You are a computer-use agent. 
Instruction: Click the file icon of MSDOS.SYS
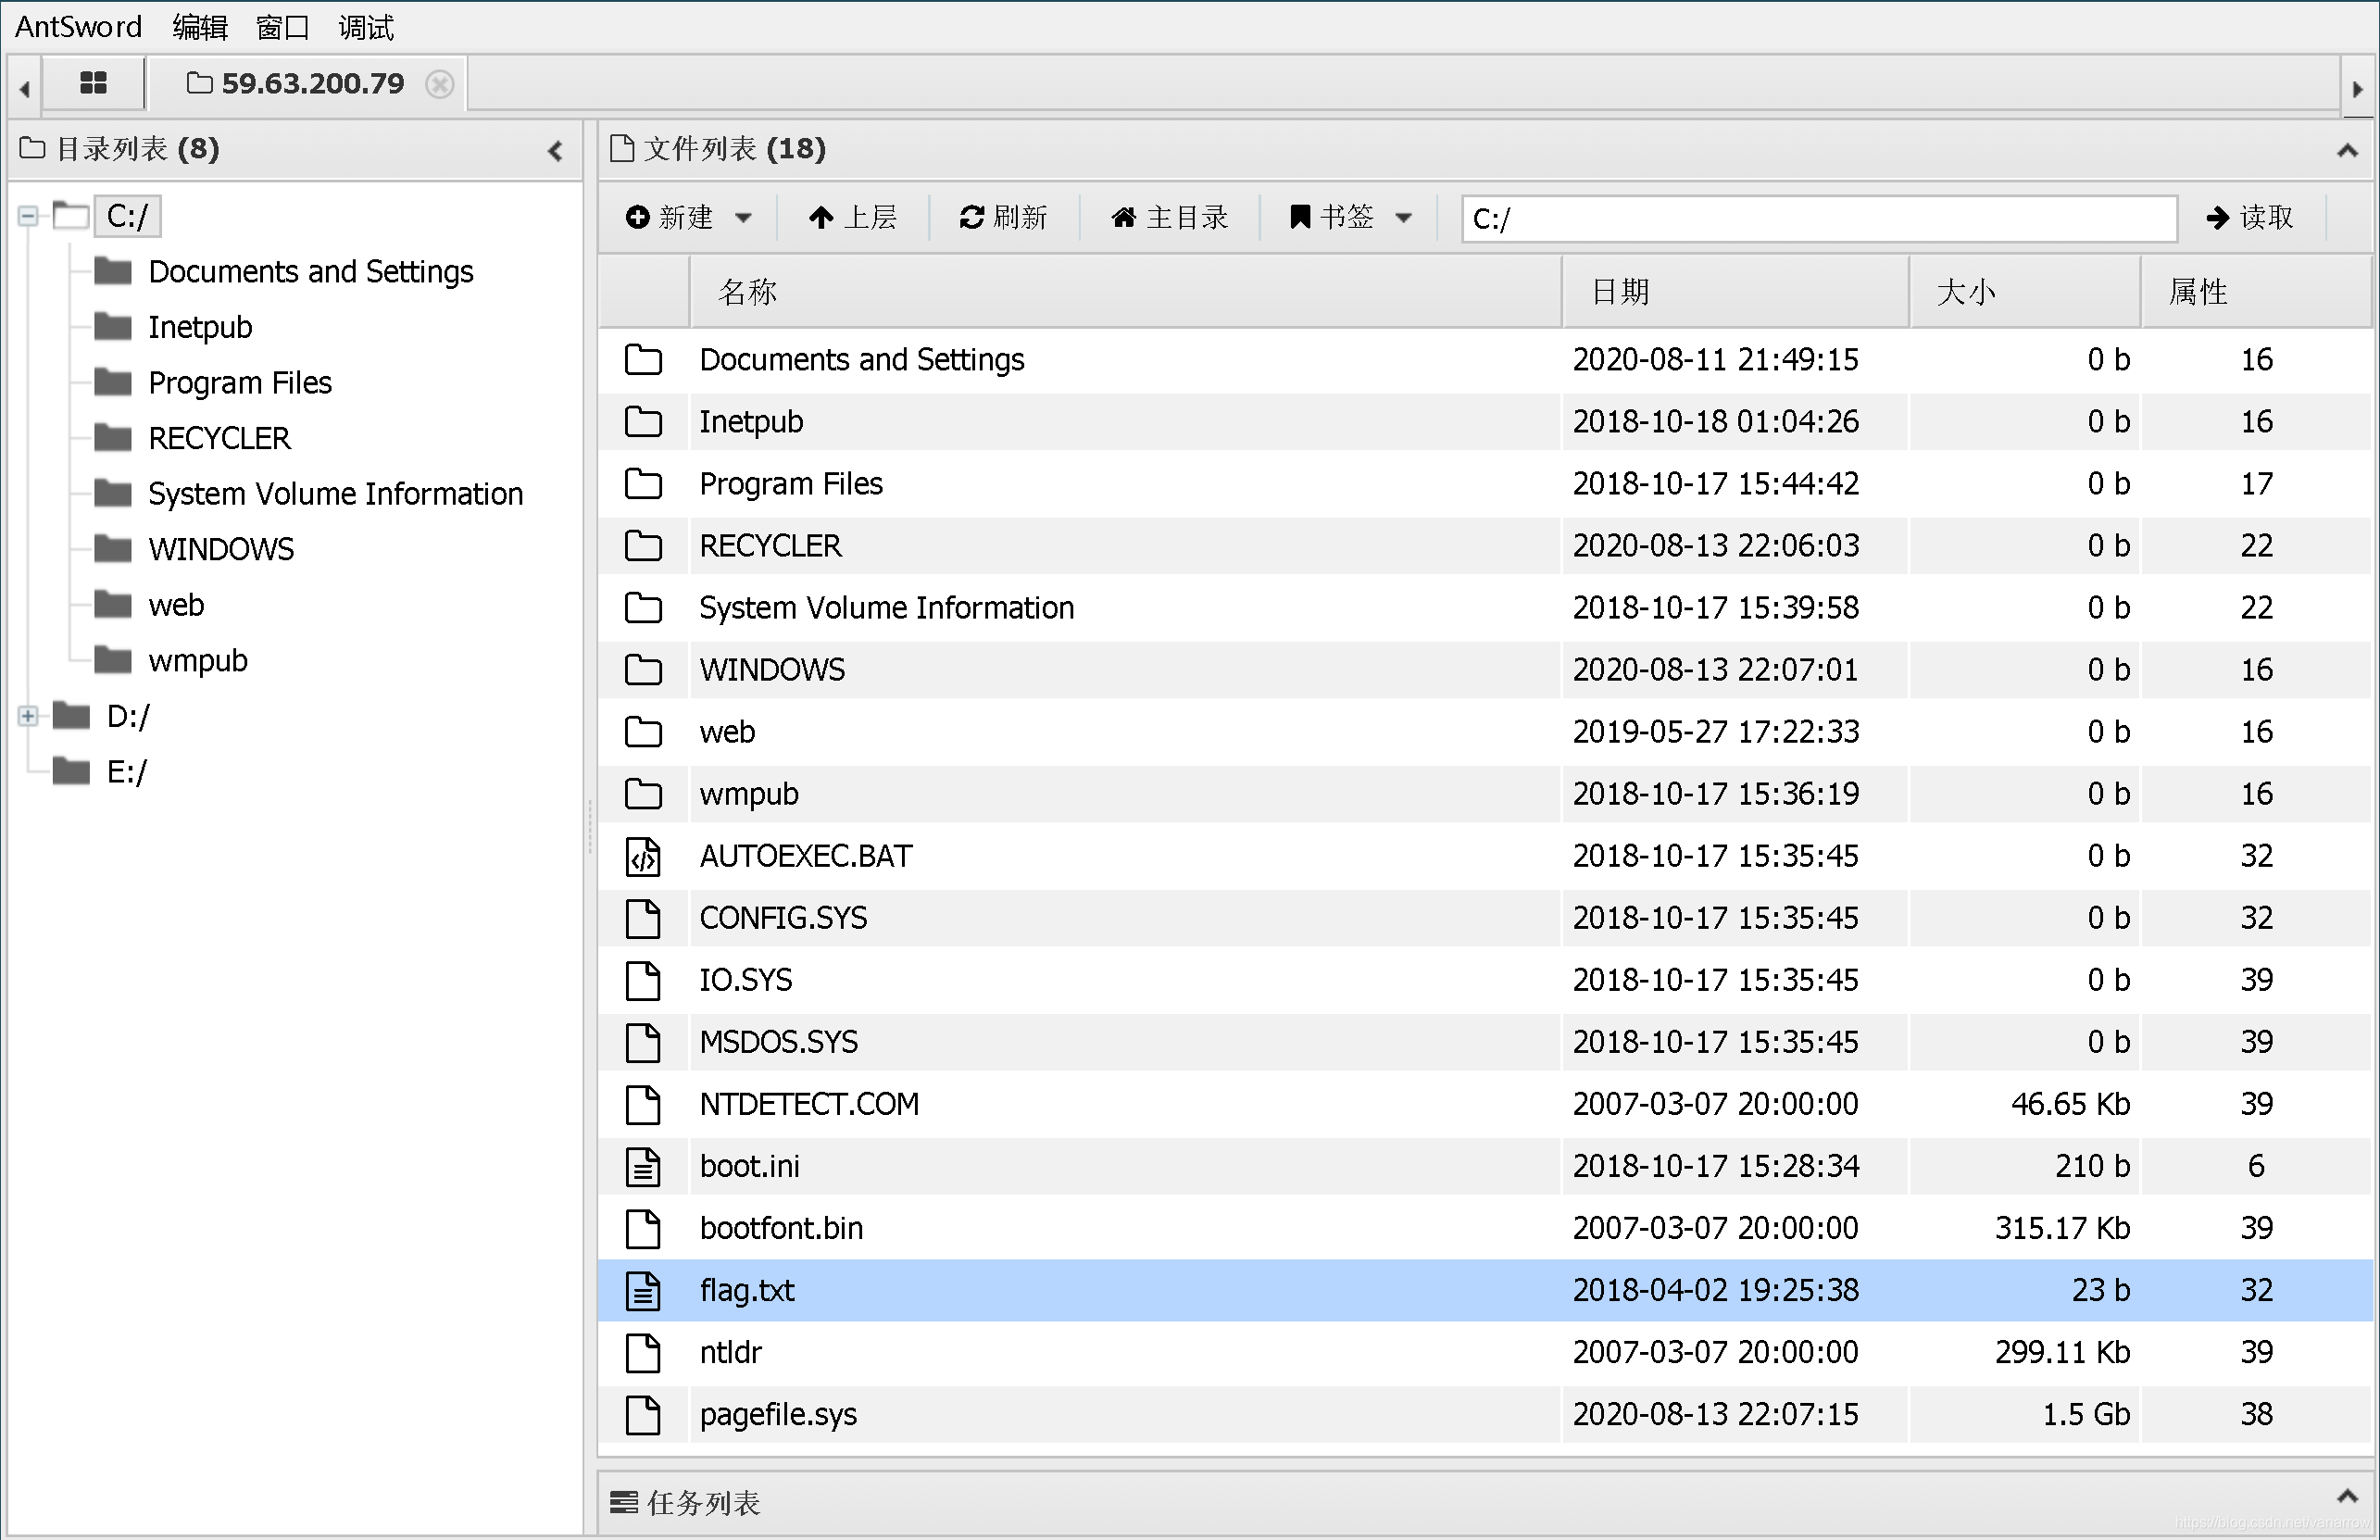coord(643,1043)
